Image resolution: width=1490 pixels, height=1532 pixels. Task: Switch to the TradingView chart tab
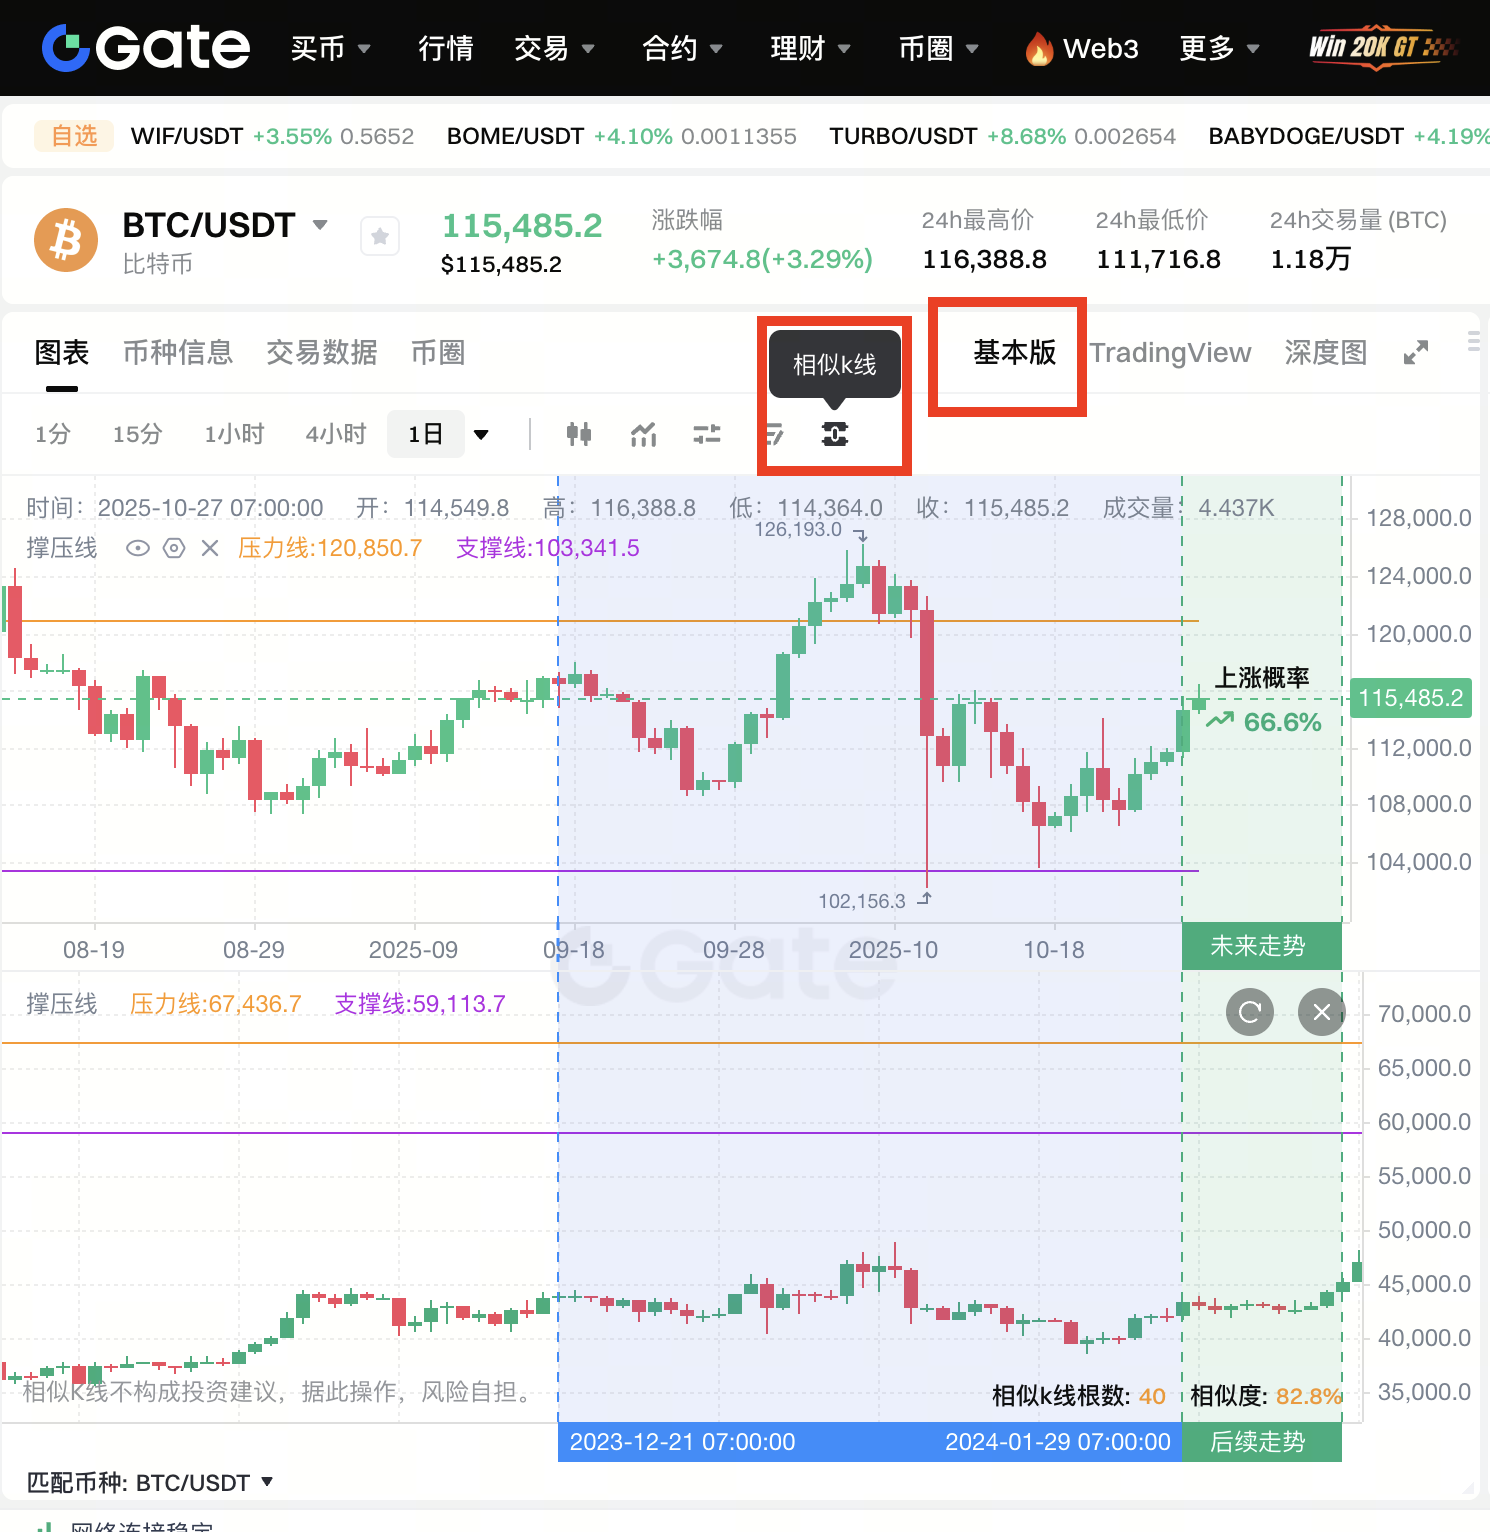coord(1170,353)
